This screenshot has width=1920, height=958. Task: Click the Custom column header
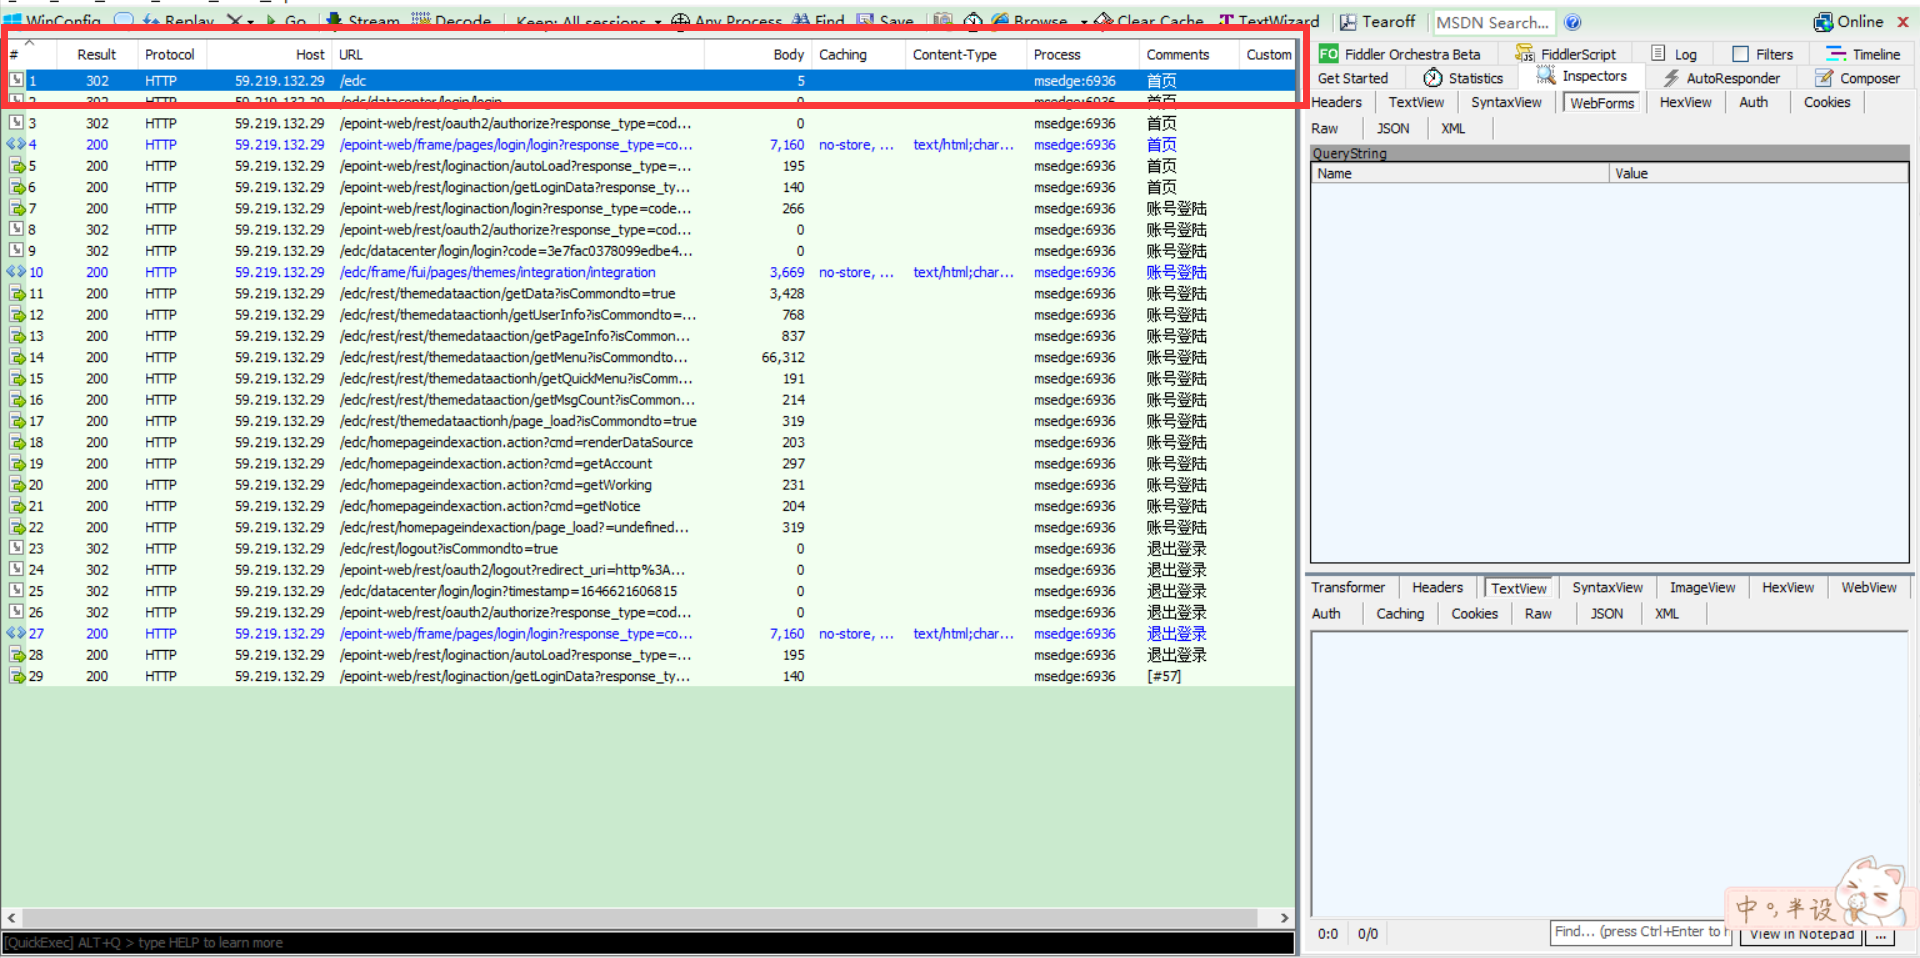pos(1268,54)
